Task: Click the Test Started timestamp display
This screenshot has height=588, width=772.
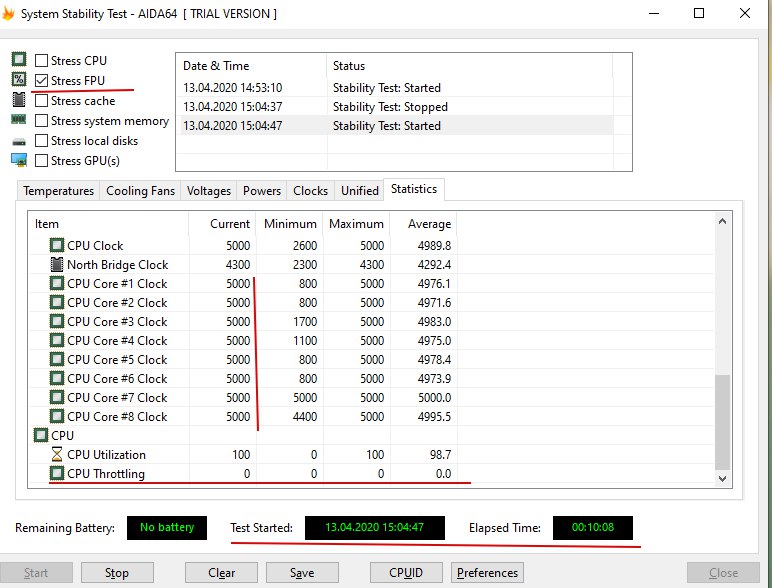Action: (375, 527)
